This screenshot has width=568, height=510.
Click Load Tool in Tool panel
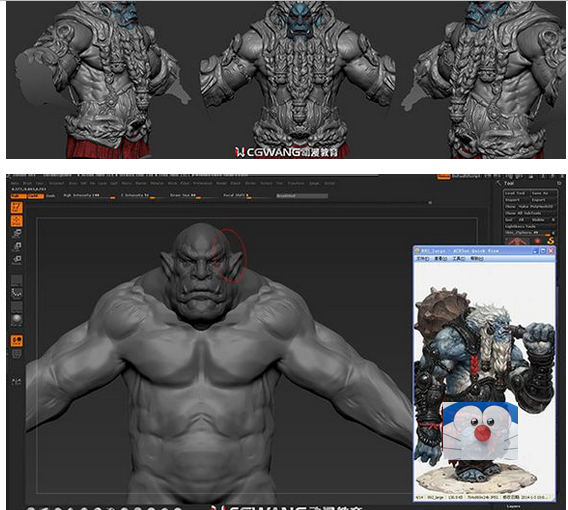tap(516, 193)
